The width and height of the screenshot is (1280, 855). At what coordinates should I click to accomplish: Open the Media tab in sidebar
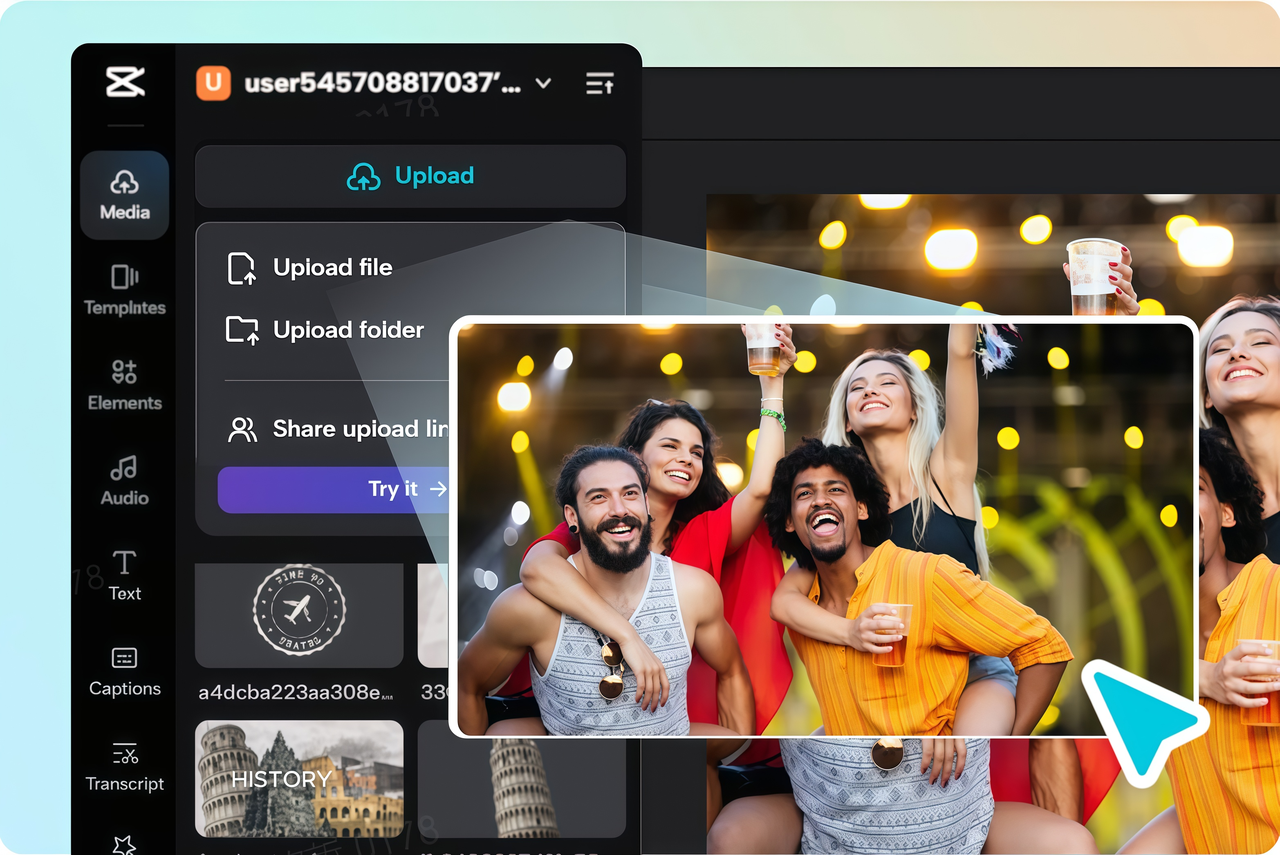coord(125,195)
